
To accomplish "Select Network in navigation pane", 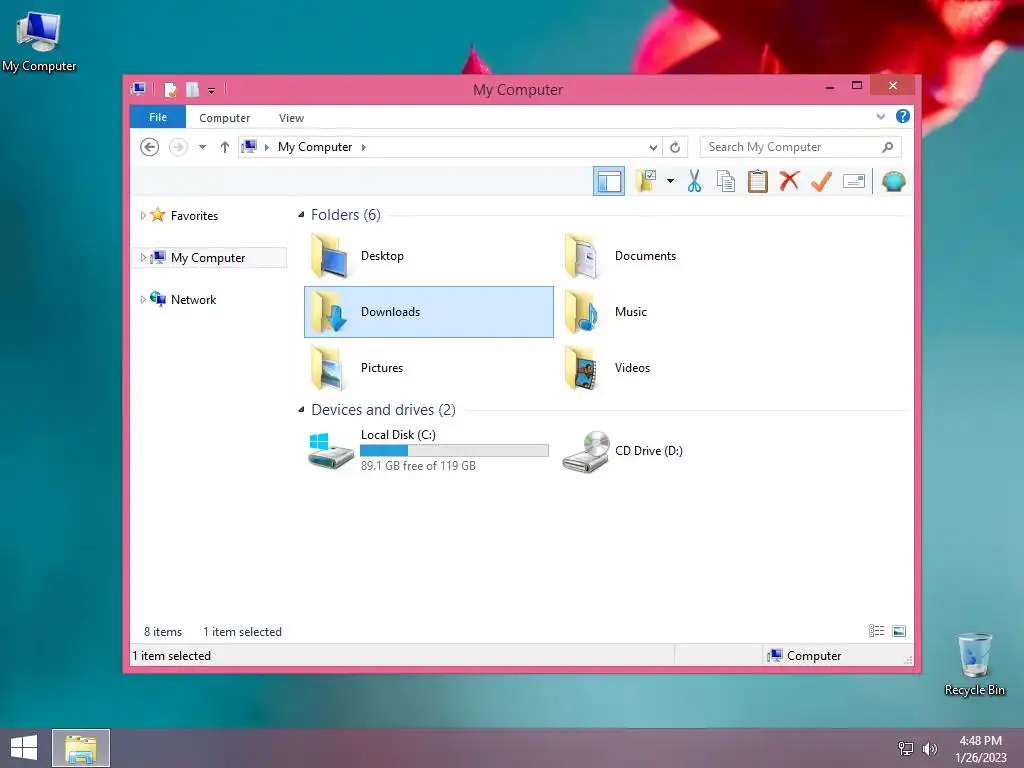I will coord(193,300).
